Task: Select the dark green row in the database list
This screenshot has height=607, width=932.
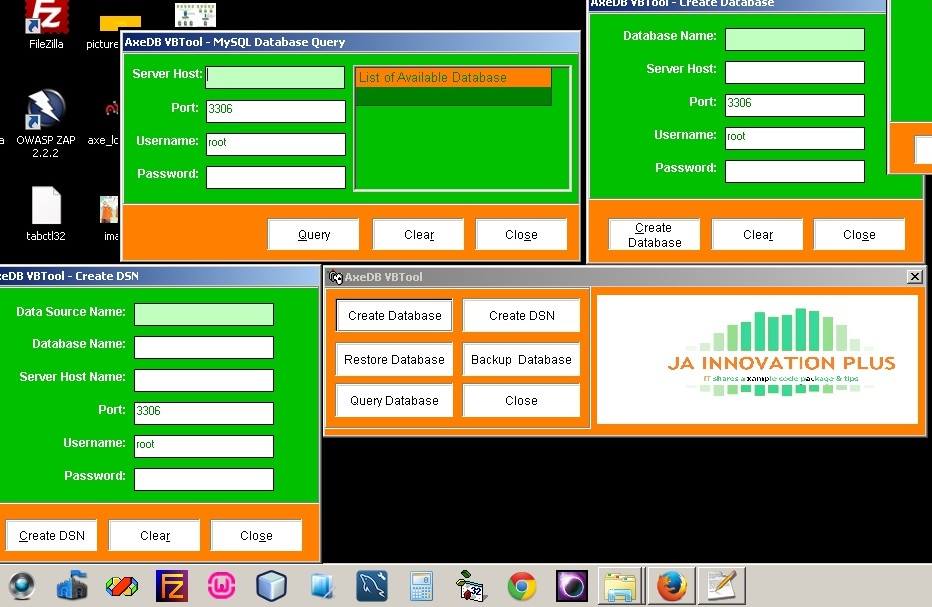Action: tap(454, 96)
